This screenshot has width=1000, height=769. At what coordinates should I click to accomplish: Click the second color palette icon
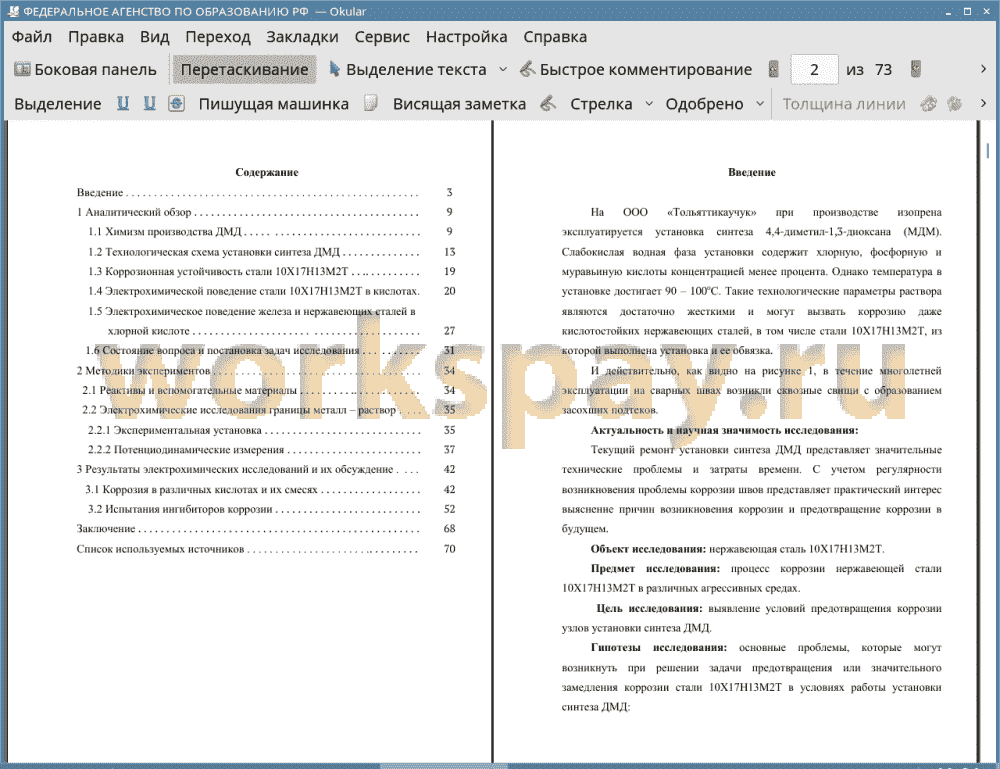(x=955, y=103)
